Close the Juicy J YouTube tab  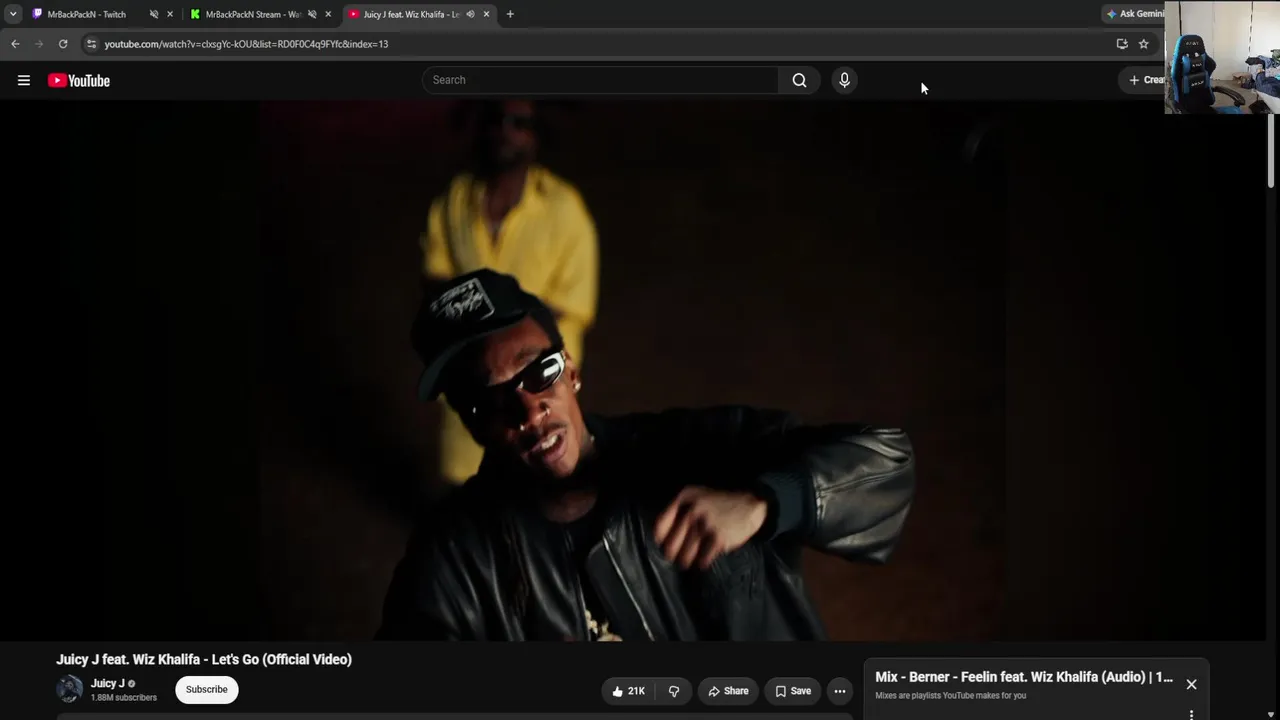pos(486,14)
